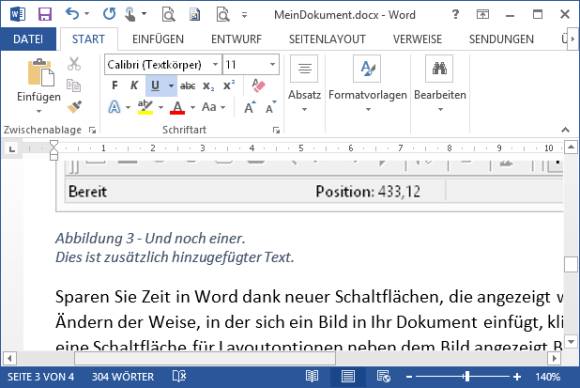Viewport: 580px width, 388px height.
Task: Customize the quick access toolbar dropdown
Action: point(245,15)
